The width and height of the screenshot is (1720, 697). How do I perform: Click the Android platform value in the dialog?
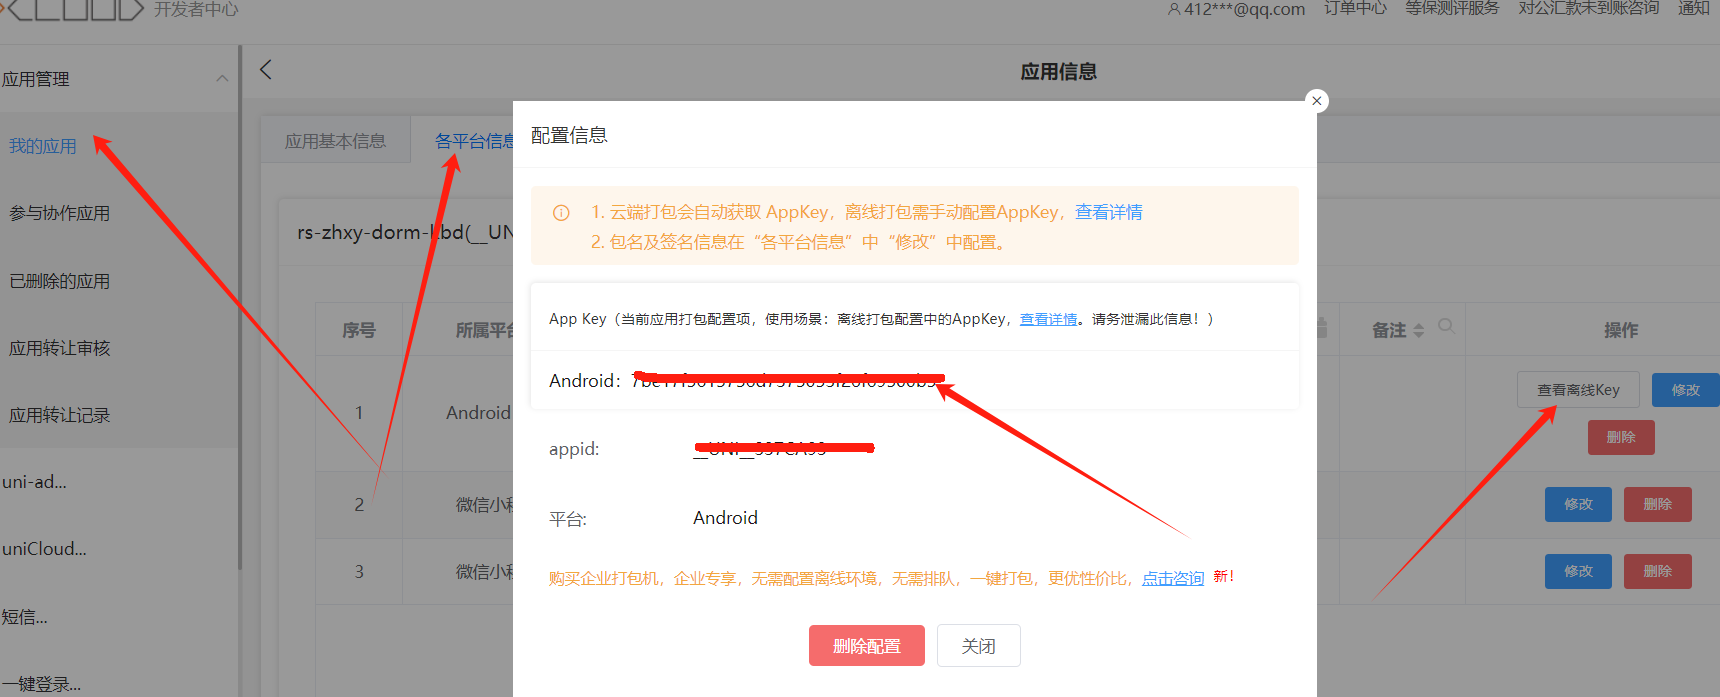click(725, 518)
